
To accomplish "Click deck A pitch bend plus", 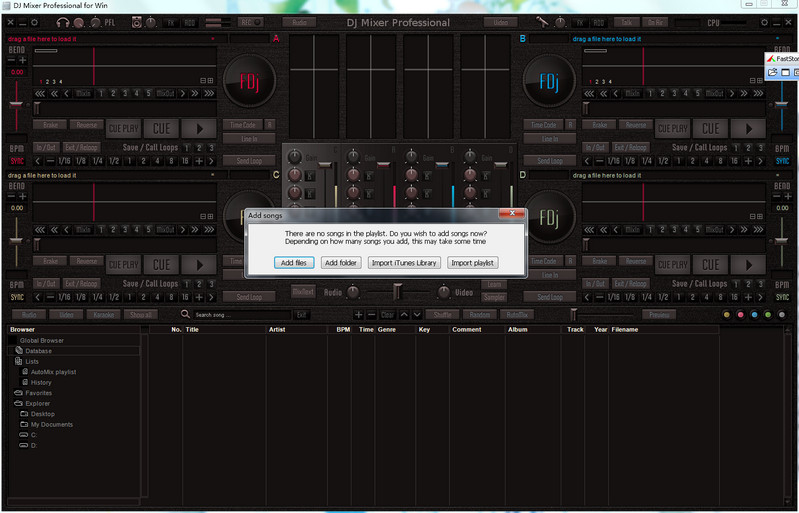I will 22,60.
